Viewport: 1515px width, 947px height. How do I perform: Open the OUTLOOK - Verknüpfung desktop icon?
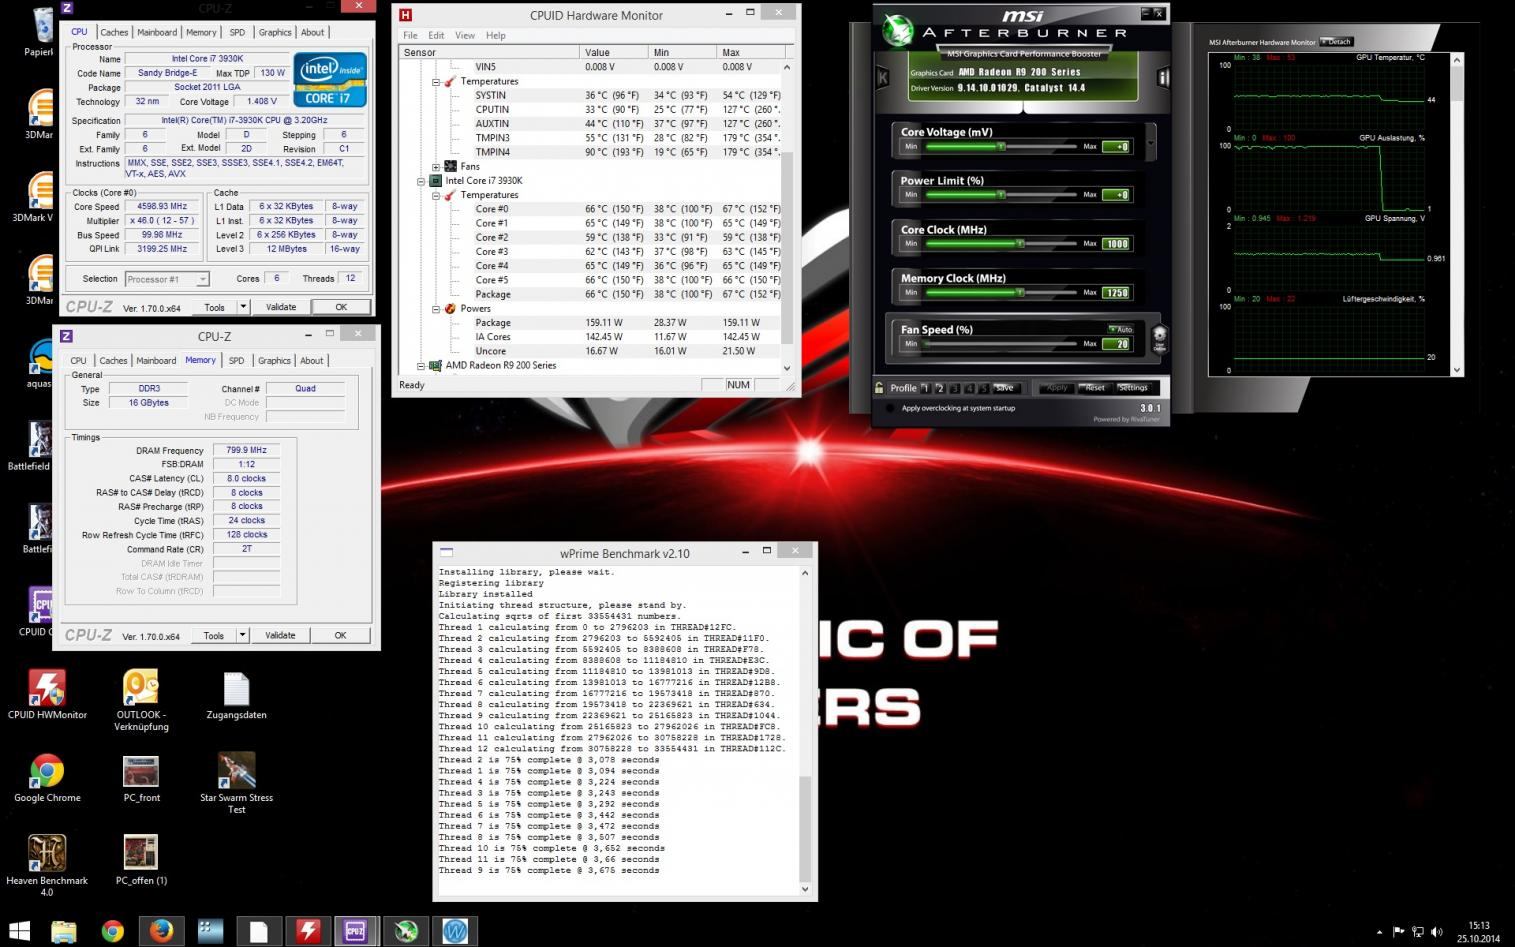point(141,701)
